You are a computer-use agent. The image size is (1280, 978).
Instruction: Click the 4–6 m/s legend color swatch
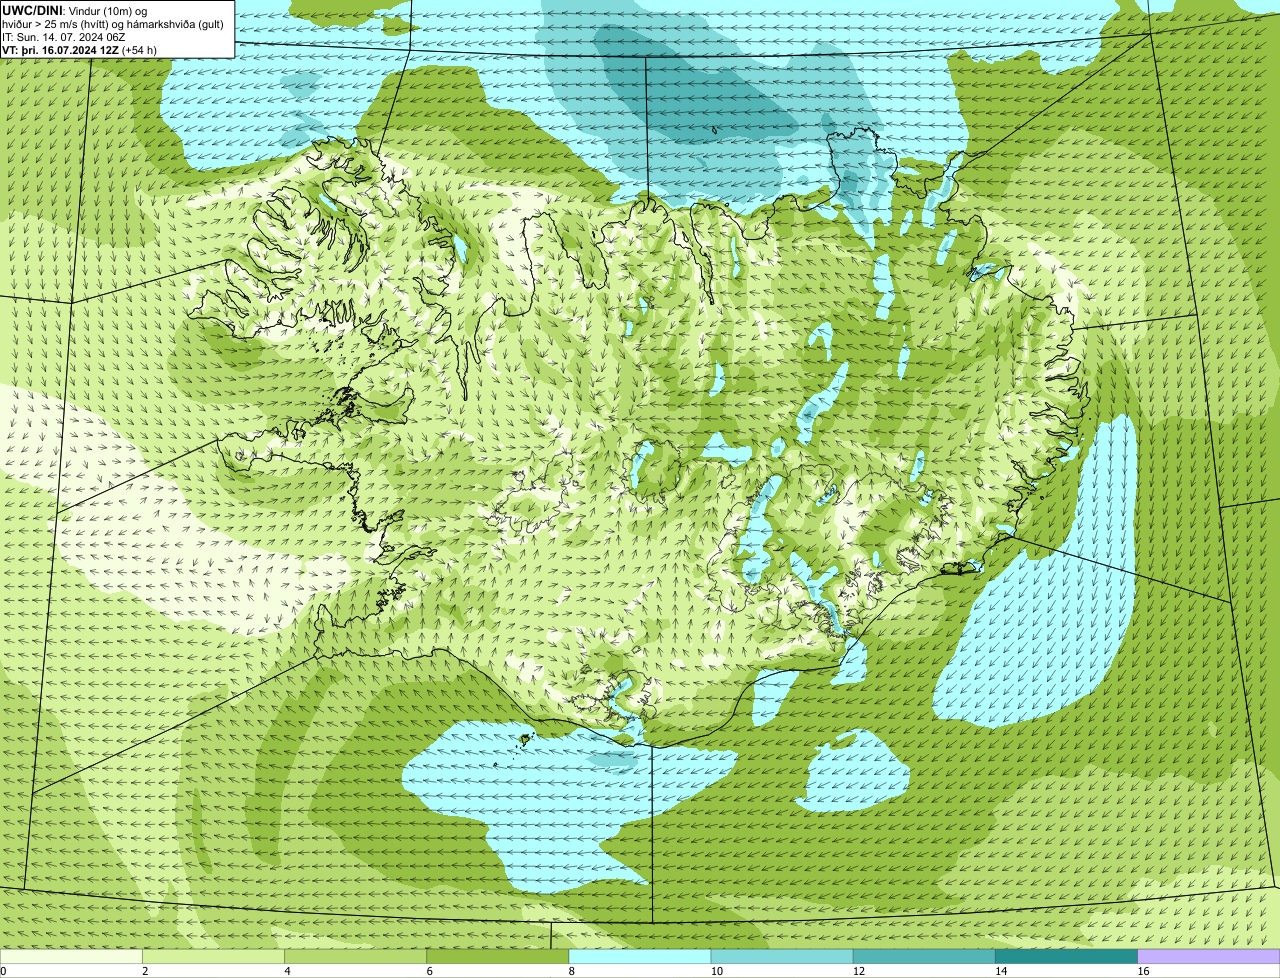(356, 957)
